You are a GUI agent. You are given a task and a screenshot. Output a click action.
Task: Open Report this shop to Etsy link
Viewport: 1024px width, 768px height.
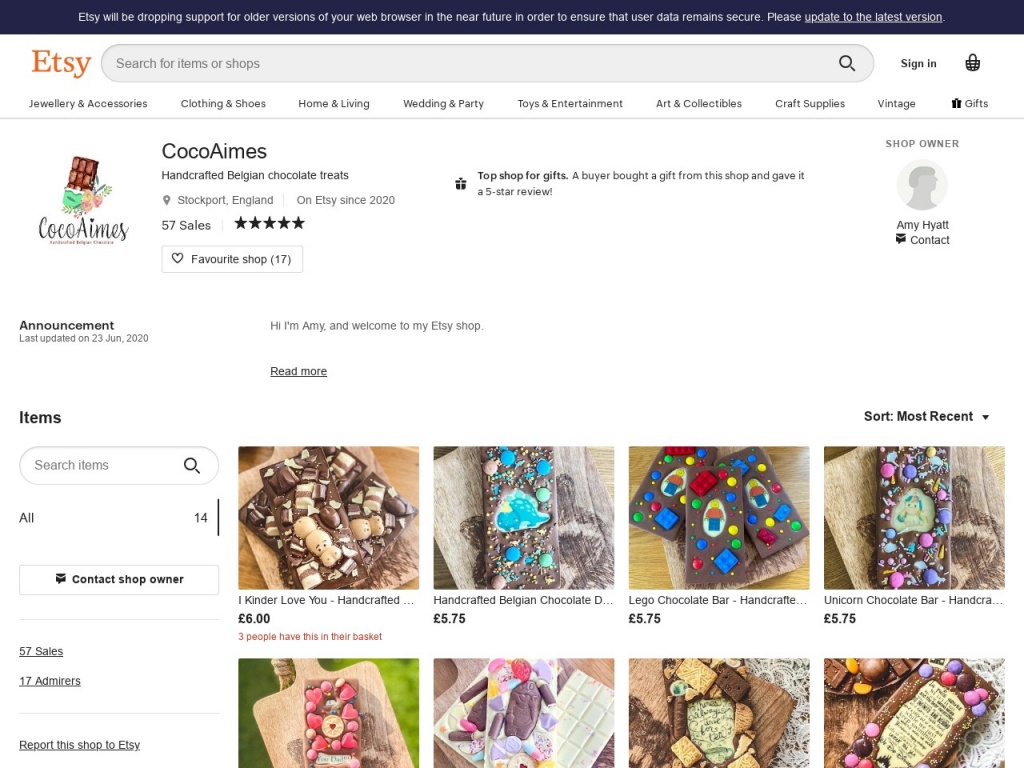[x=79, y=745]
